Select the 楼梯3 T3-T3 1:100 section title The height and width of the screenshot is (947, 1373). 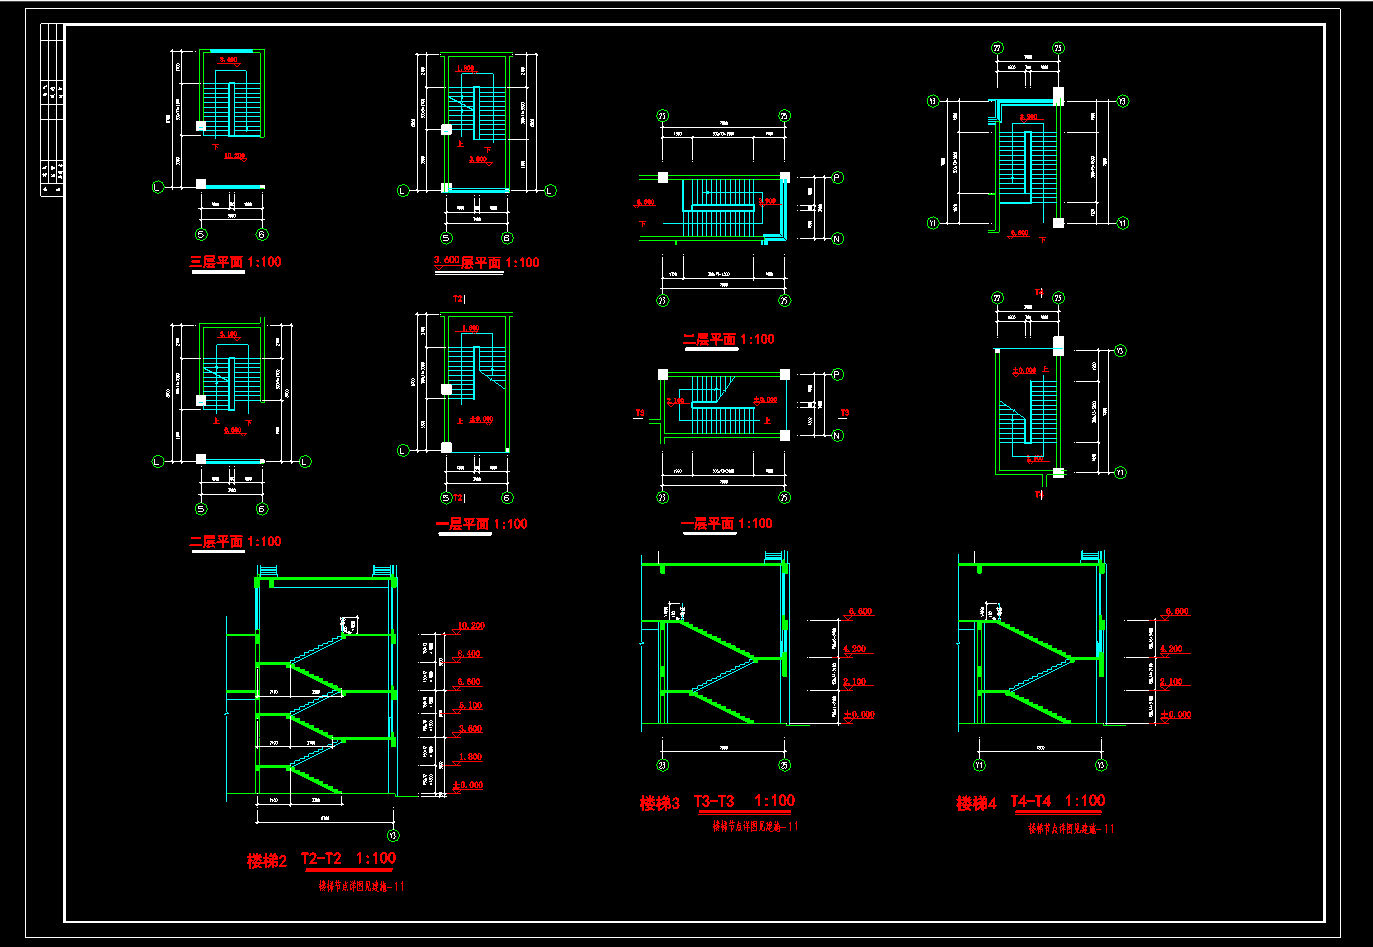(717, 802)
